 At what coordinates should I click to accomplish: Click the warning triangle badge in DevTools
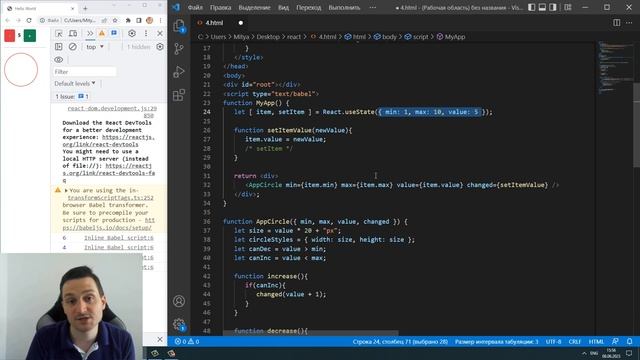(x=102, y=33)
